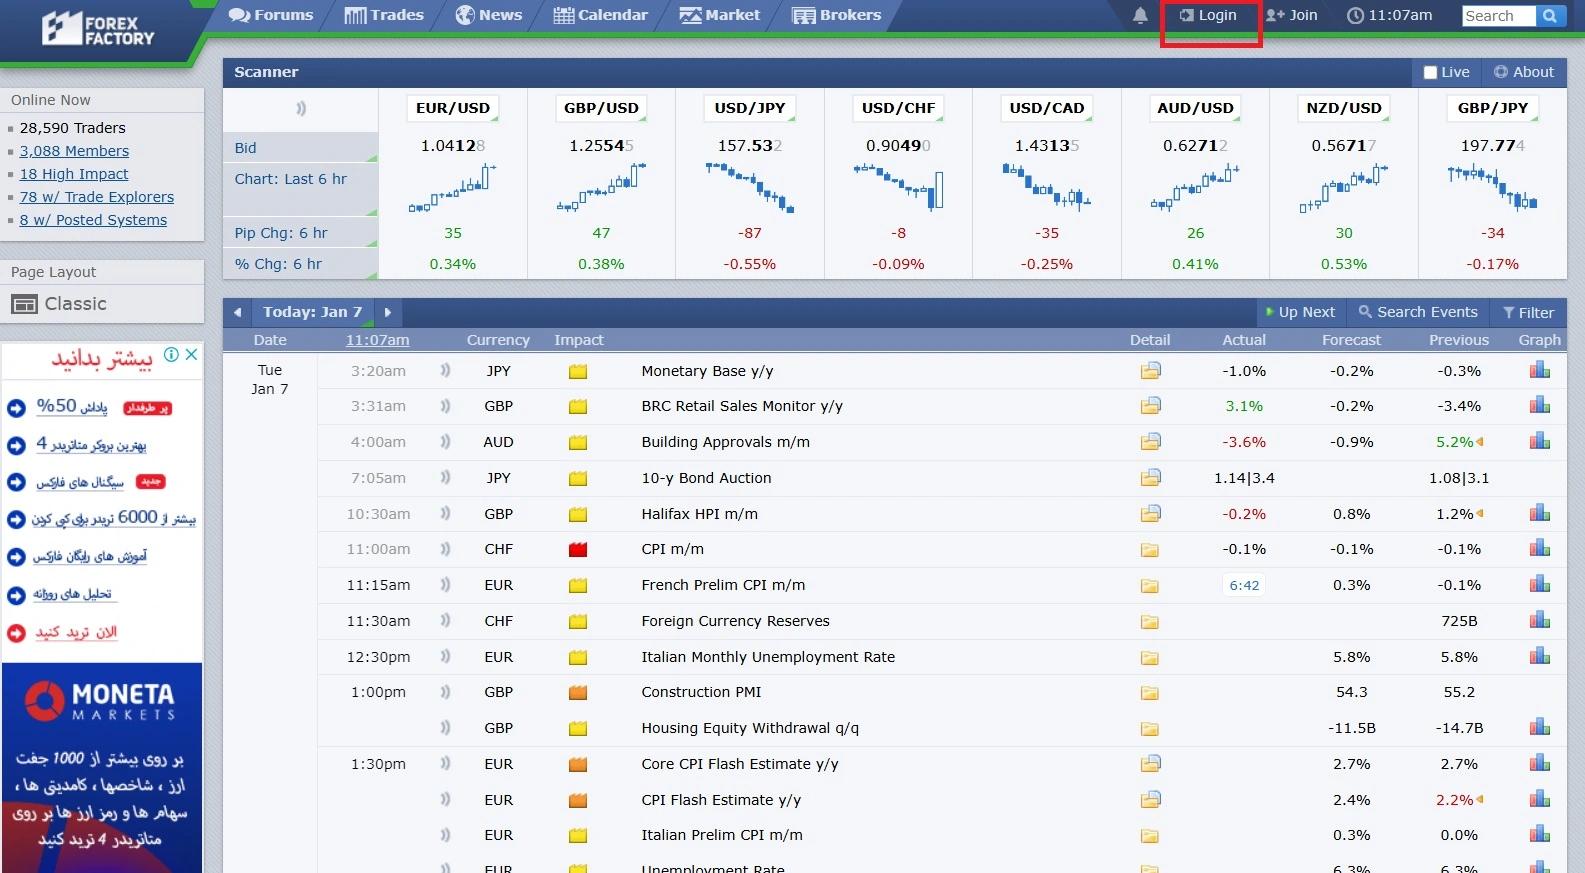The width and height of the screenshot is (1585, 873).
Task: Go to the previous calendar day arrow
Action: coord(237,312)
